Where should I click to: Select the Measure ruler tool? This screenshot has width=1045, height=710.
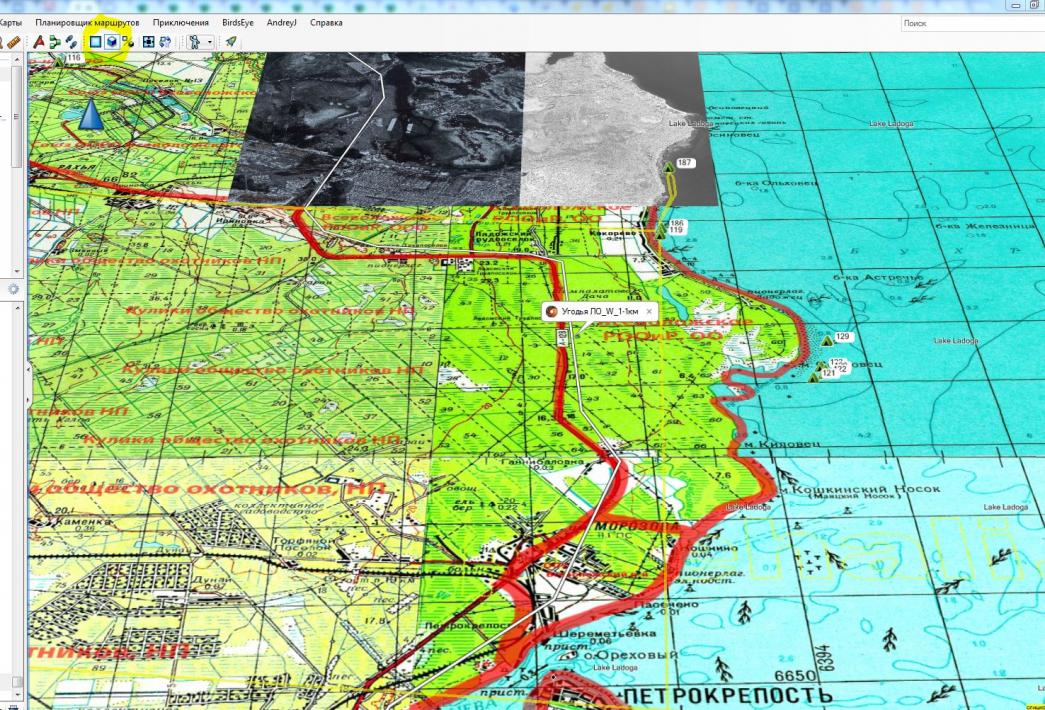(12, 42)
